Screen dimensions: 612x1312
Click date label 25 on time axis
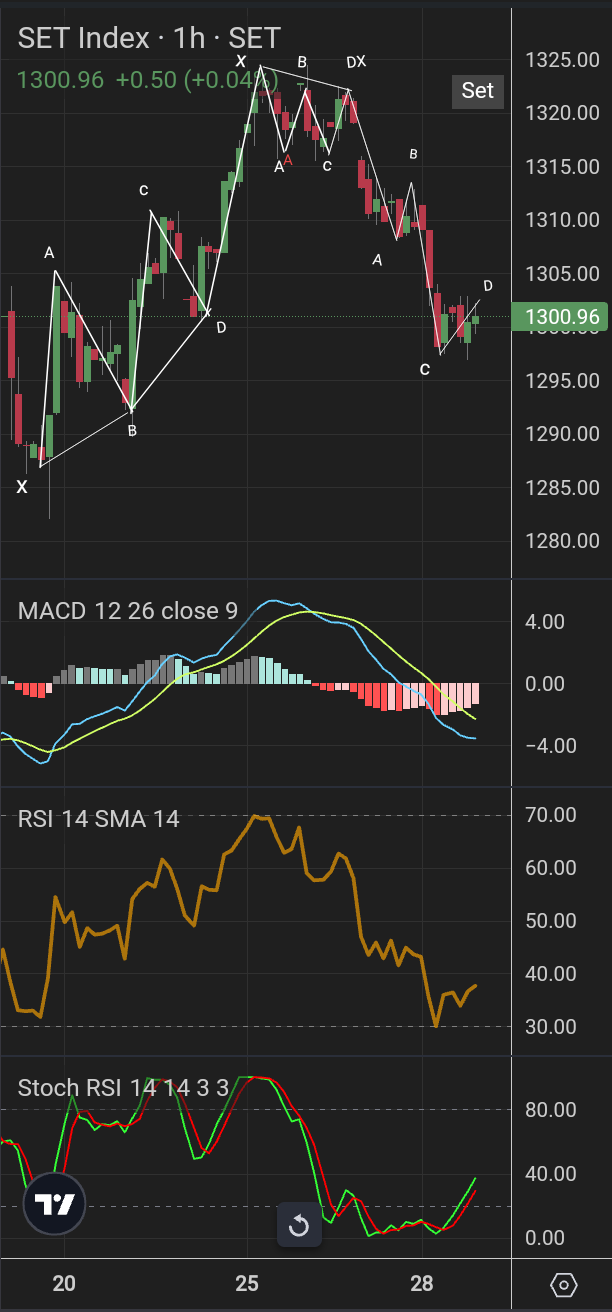[x=248, y=1284]
